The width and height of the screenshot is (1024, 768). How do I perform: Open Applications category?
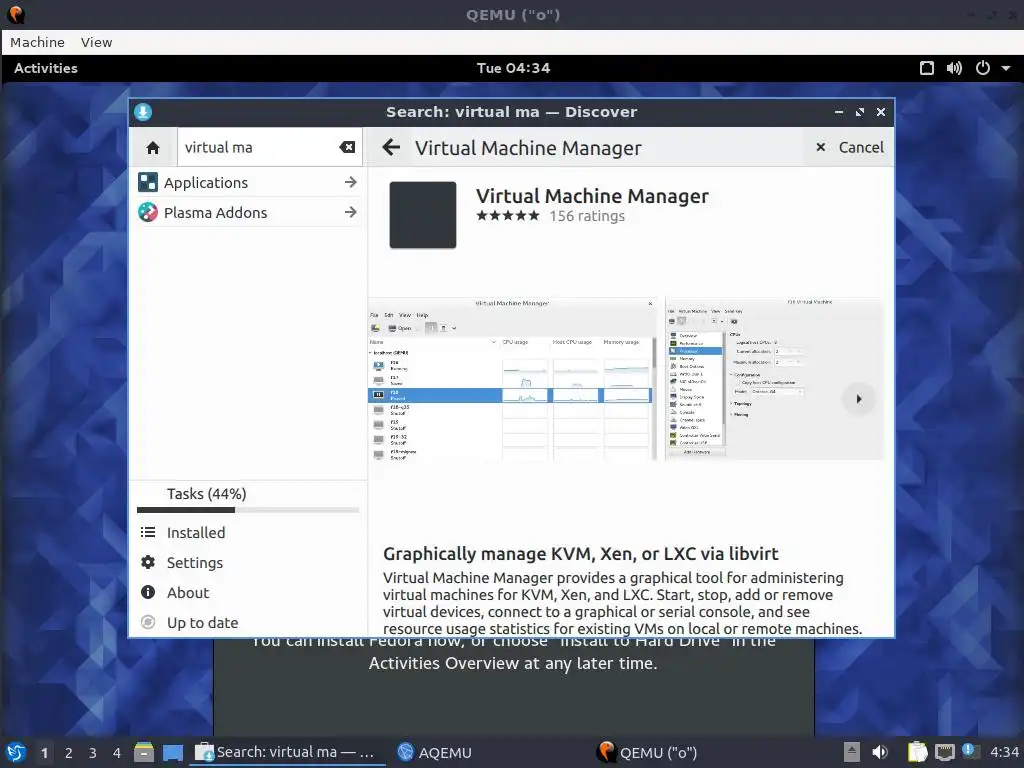(x=248, y=183)
